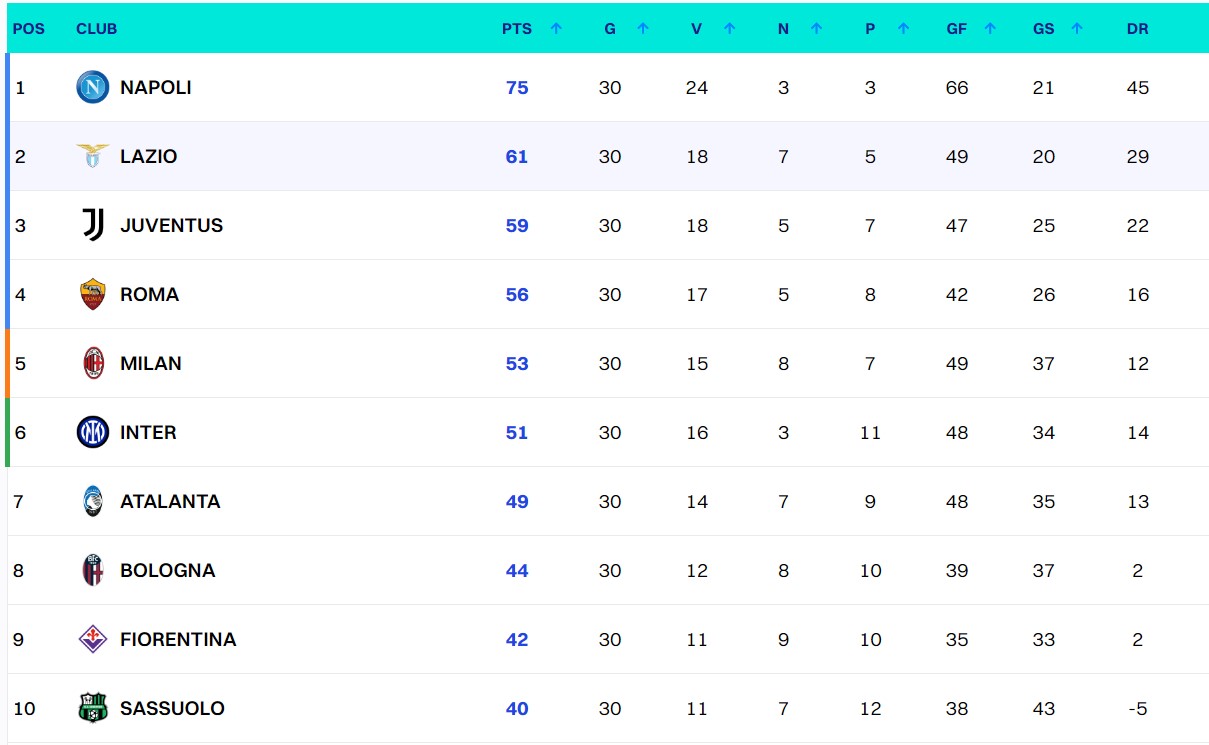This screenshot has width=1209, height=745.
Task: Open the FIORENTINA club link
Action: point(178,639)
